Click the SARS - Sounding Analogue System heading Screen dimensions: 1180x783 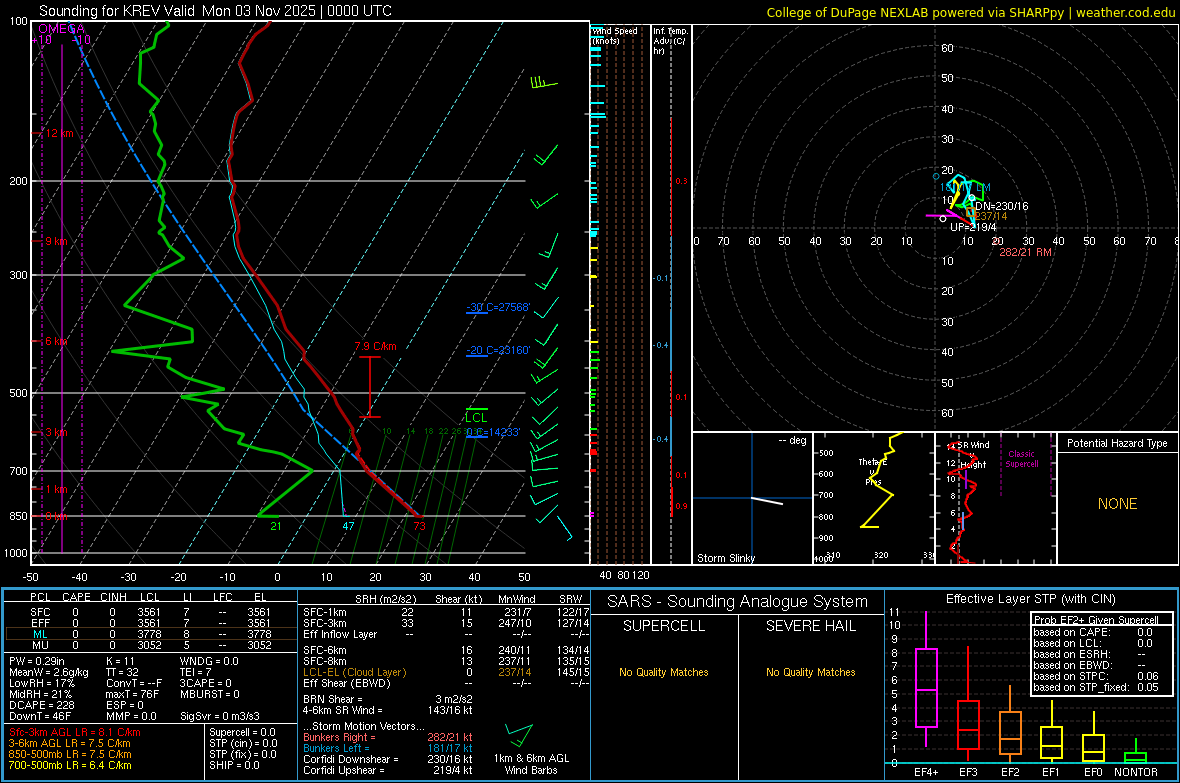coord(737,602)
